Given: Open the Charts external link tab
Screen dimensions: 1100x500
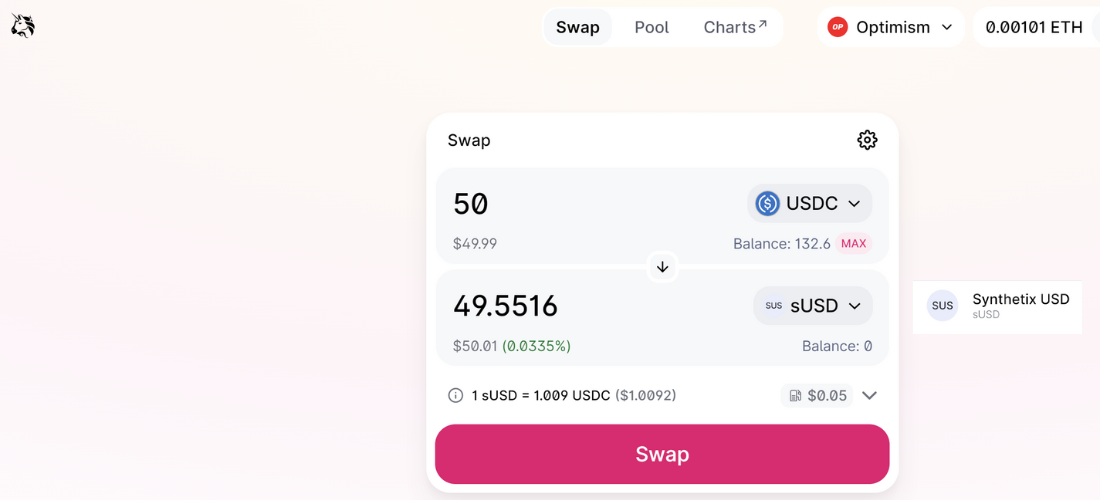Looking at the screenshot, I should coord(735,27).
